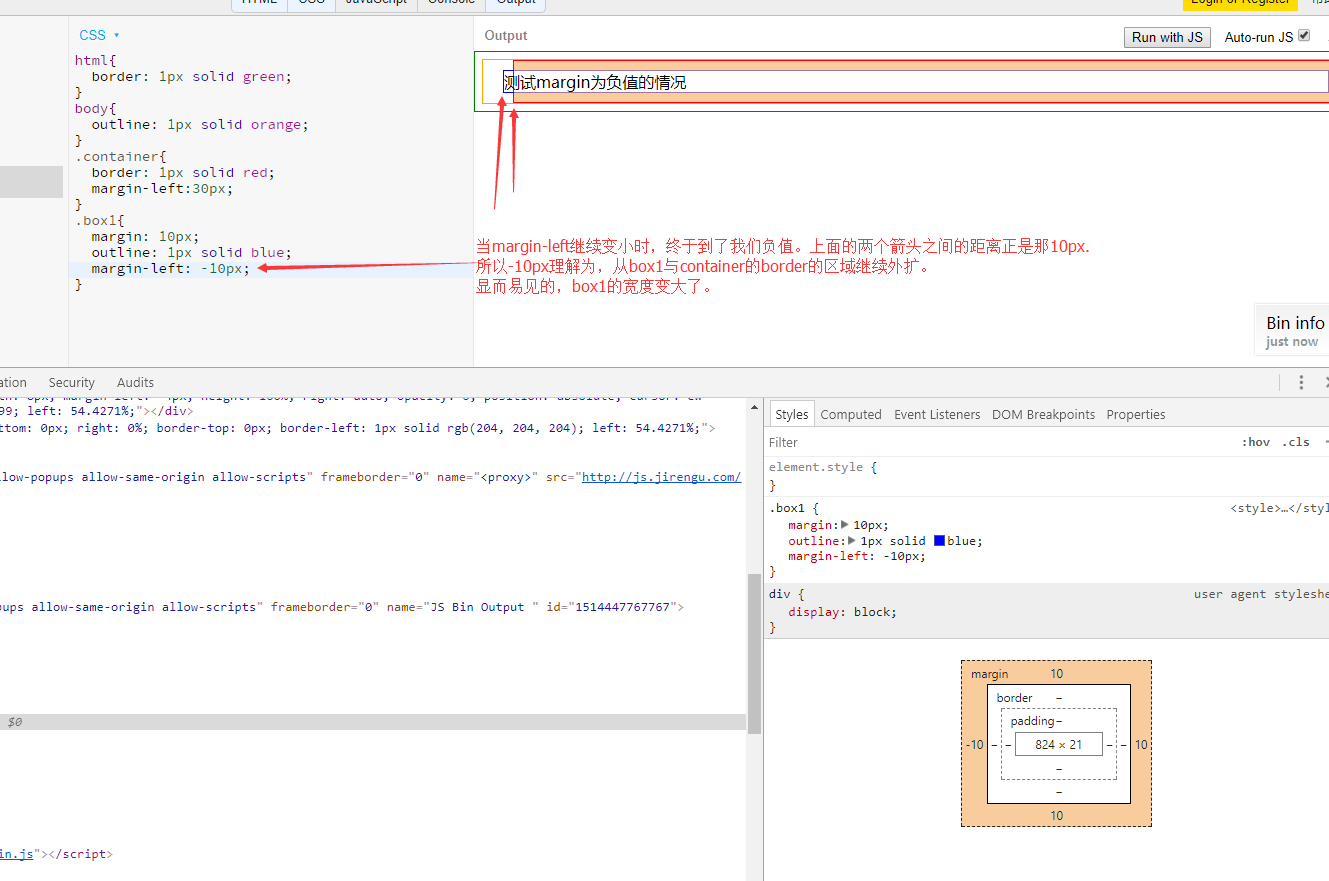Select the JS Bin Output iframe row
The width and height of the screenshot is (1329, 881).
point(342,607)
